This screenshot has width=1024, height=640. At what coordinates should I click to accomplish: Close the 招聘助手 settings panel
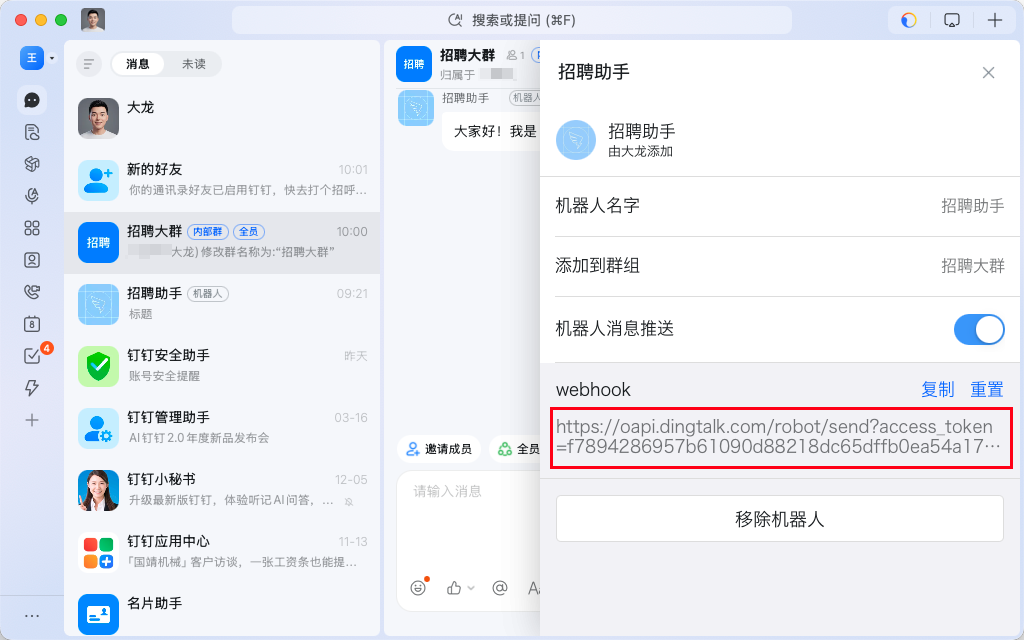pyautogui.click(x=989, y=72)
